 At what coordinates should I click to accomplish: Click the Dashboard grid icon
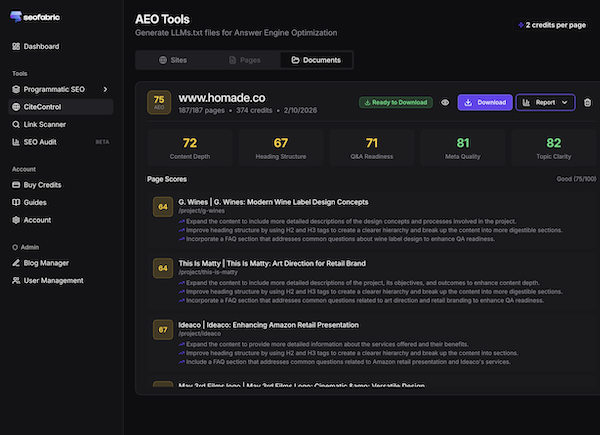pyautogui.click(x=16, y=46)
